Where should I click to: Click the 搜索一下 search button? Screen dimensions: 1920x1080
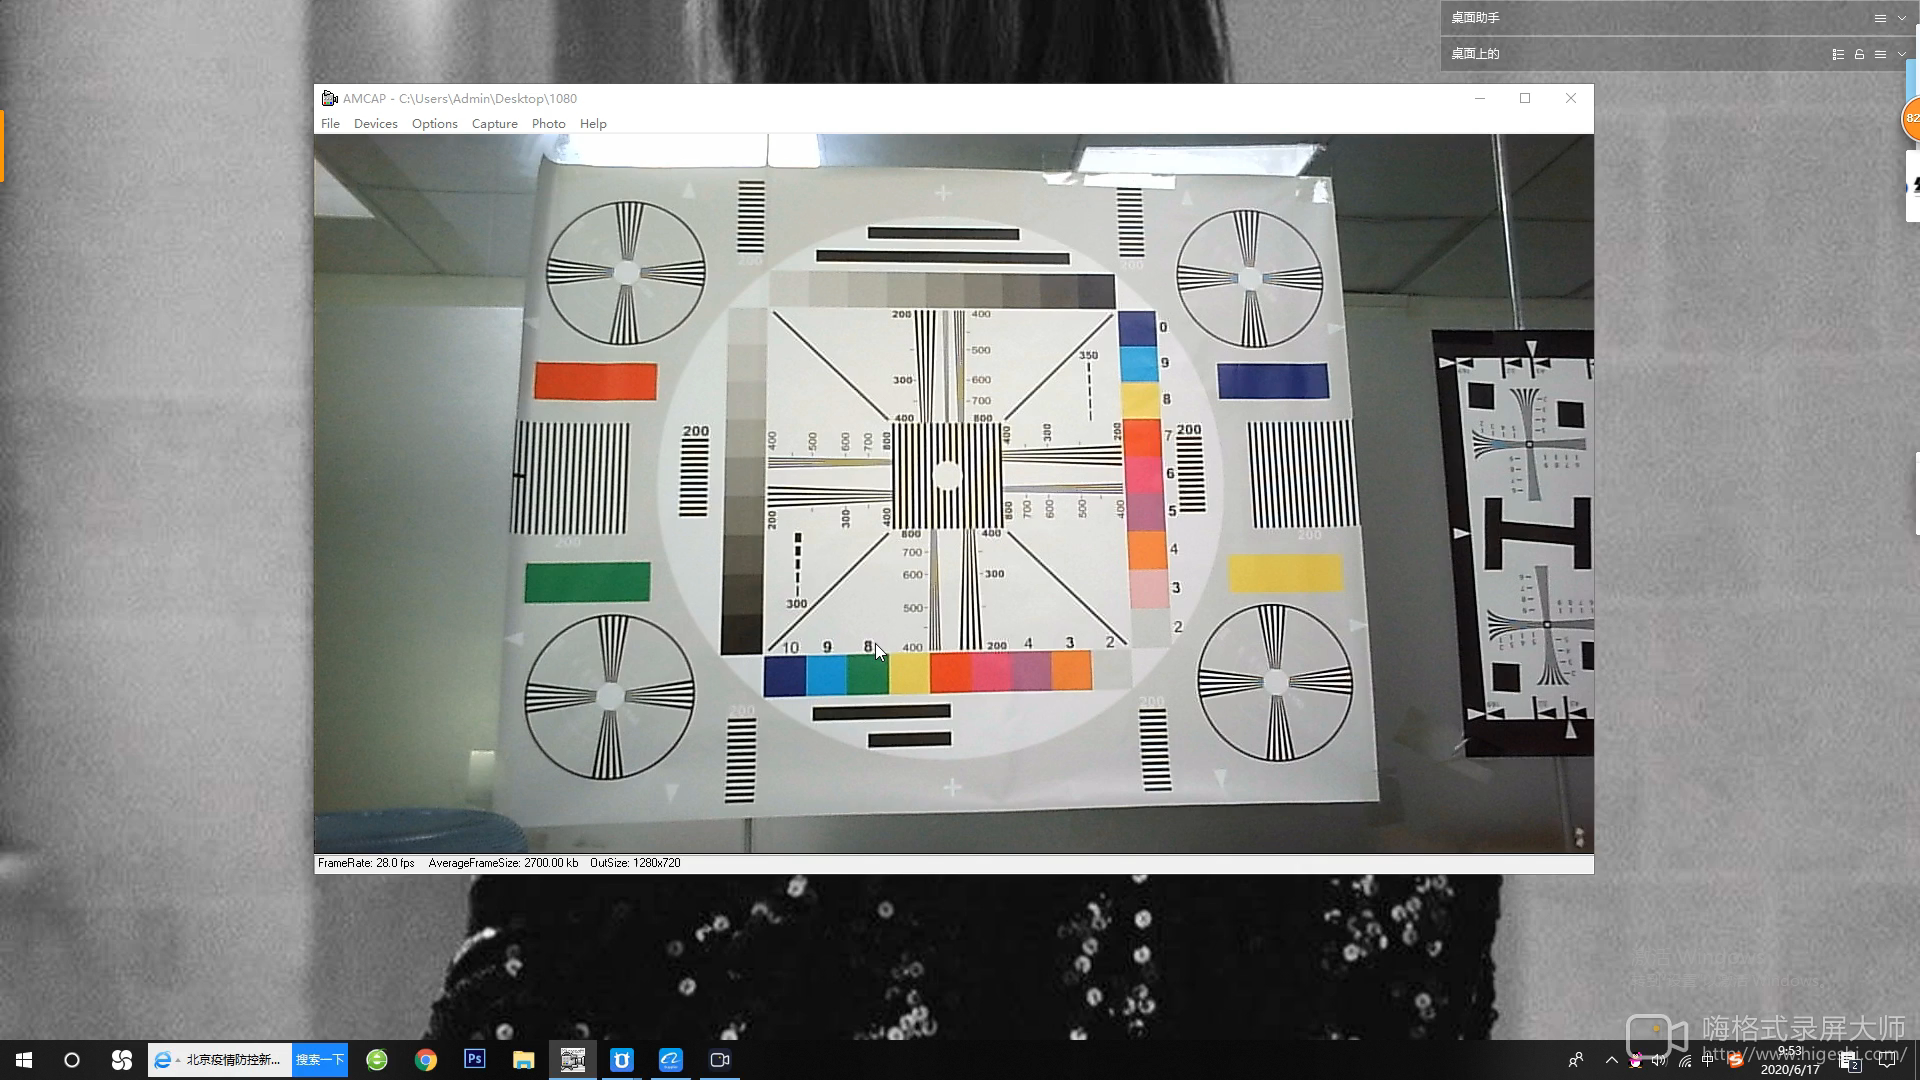point(320,1060)
